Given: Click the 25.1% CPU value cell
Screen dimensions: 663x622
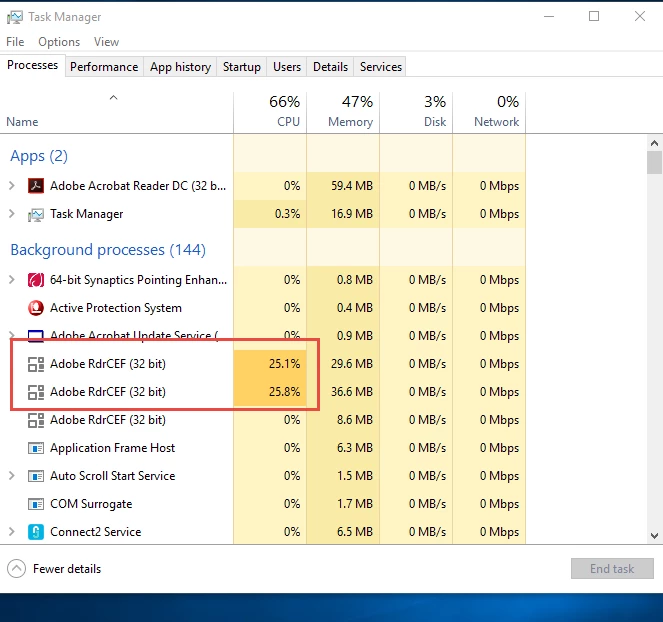Looking at the screenshot, I should click(x=270, y=364).
